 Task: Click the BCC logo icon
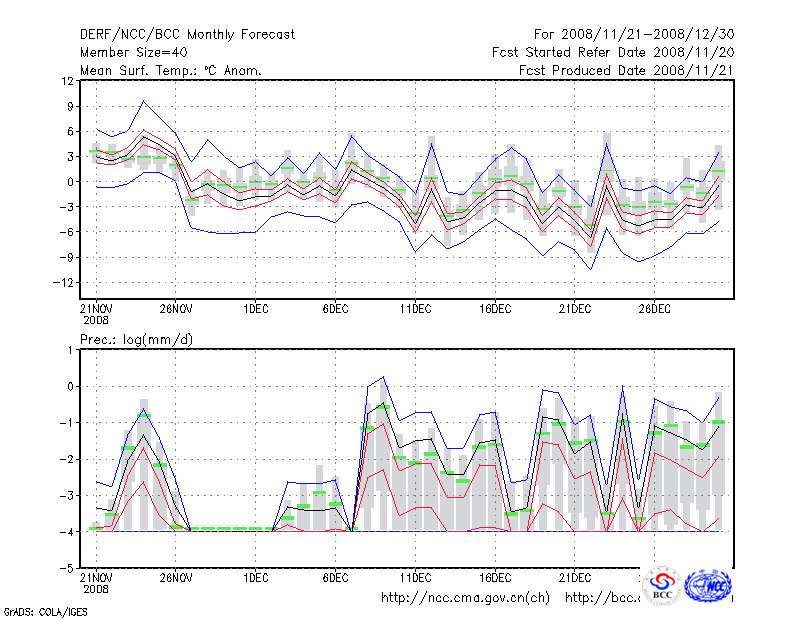(x=662, y=587)
